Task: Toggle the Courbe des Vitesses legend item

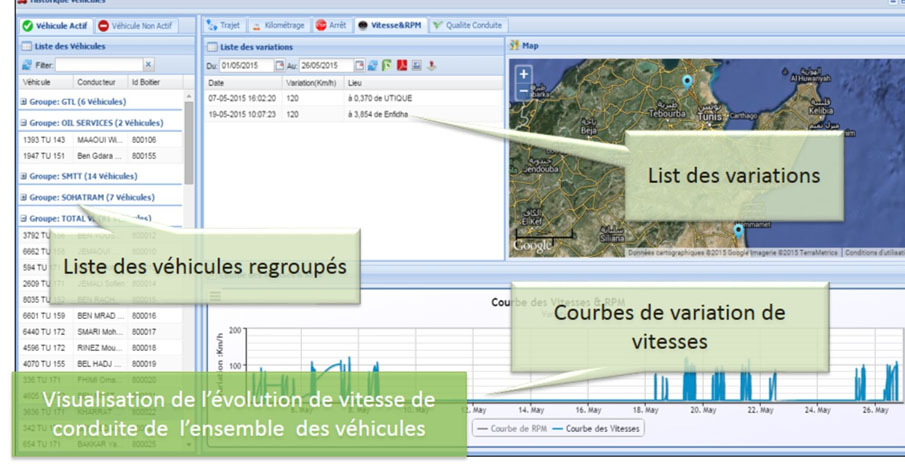Action: pos(597,428)
